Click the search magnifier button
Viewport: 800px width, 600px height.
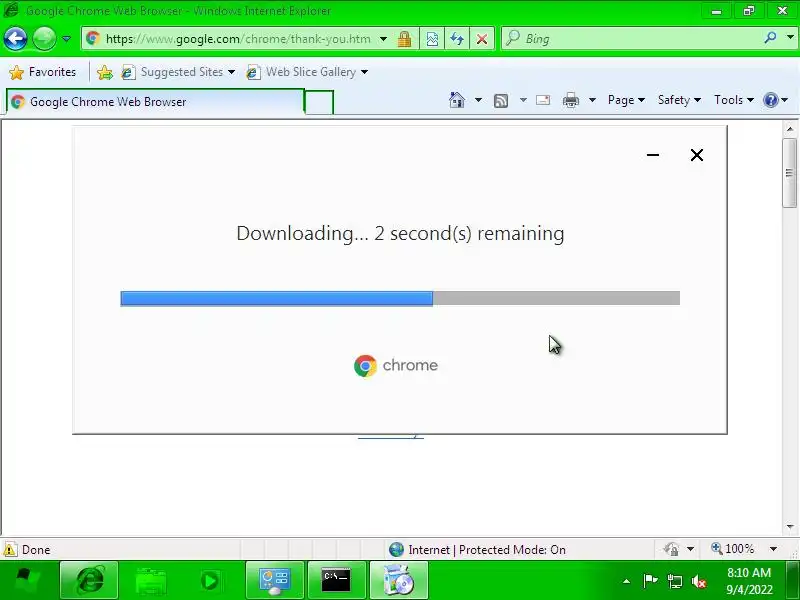point(770,38)
